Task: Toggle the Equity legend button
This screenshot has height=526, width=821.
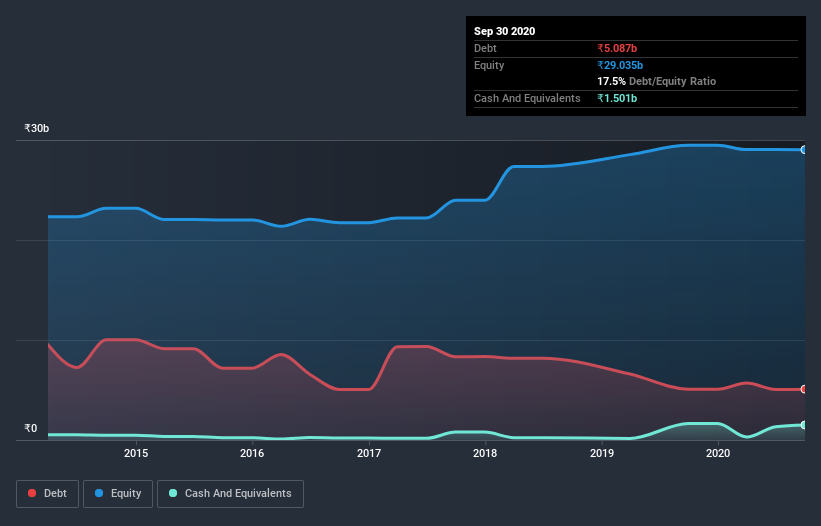Action: pyautogui.click(x=118, y=494)
